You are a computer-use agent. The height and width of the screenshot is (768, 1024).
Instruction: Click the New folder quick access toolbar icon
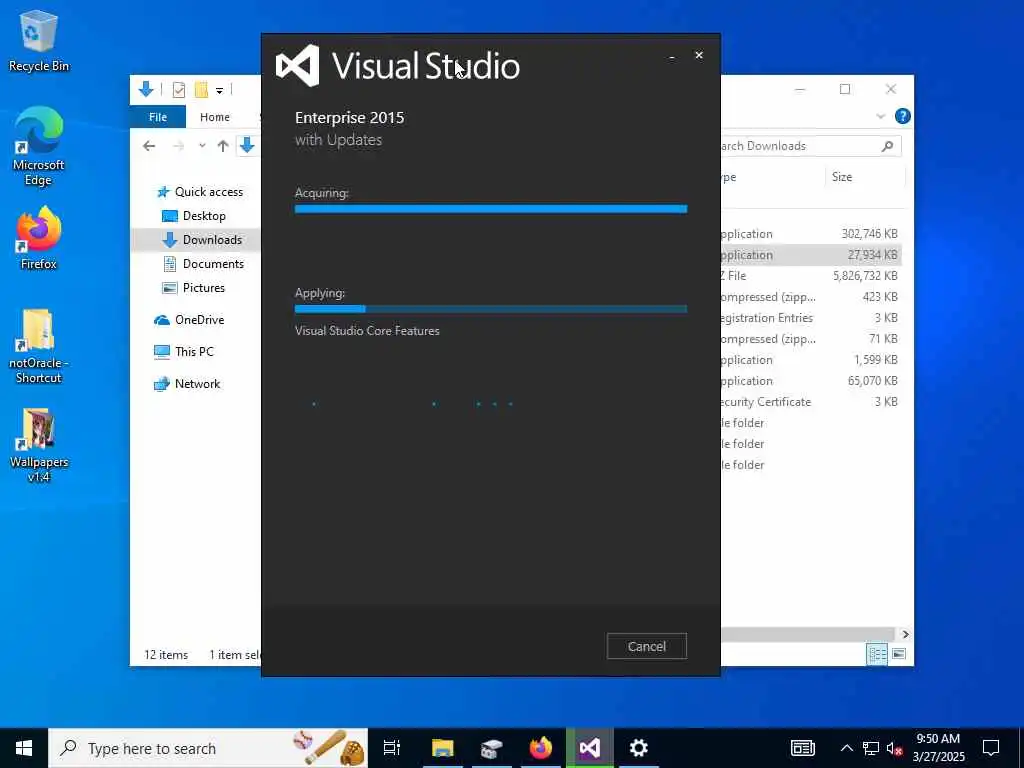pyautogui.click(x=201, y=89)
